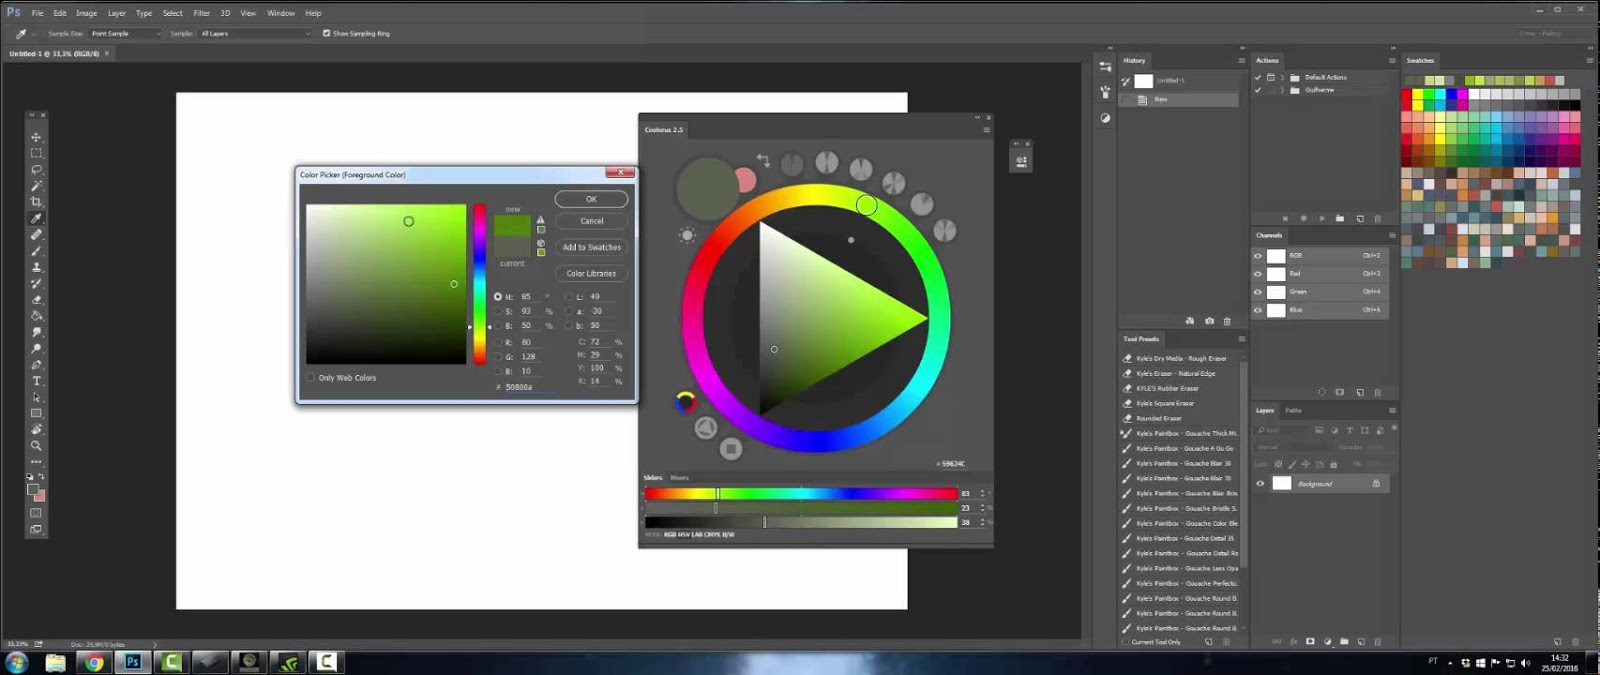Open the Tool Presets panel menu
The image size is (1600, 675).
coord(1242,339)
